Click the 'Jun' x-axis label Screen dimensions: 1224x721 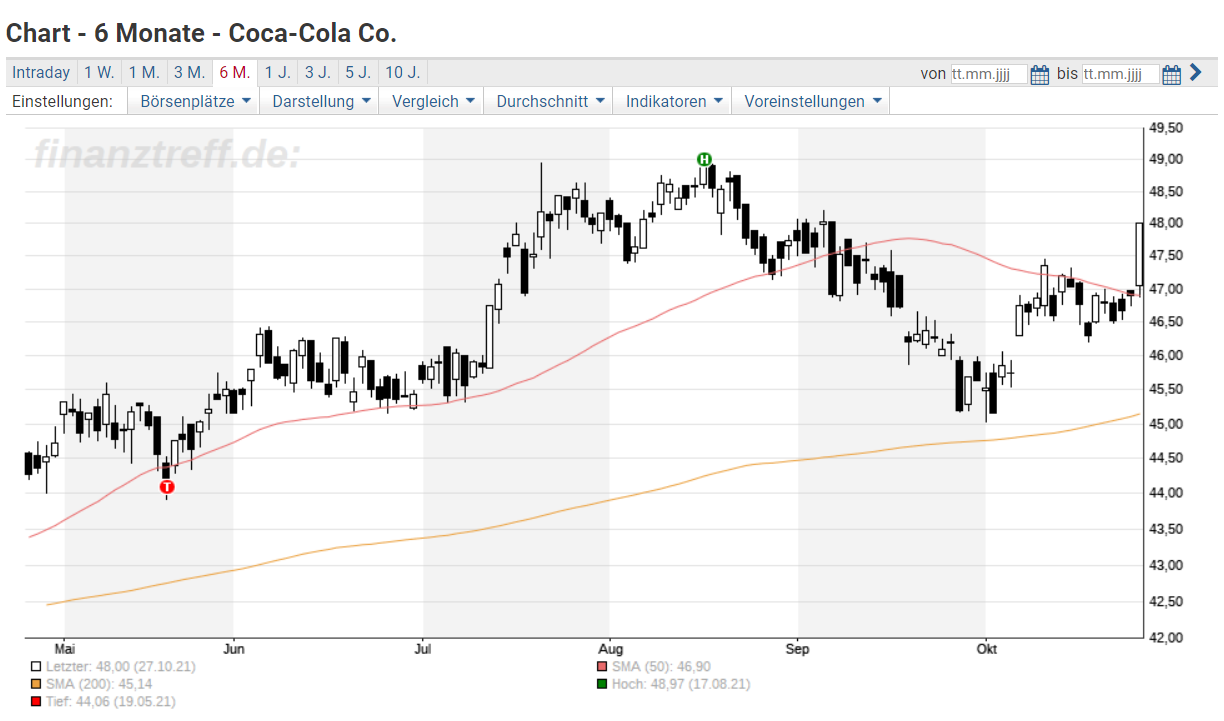point(233,647)
